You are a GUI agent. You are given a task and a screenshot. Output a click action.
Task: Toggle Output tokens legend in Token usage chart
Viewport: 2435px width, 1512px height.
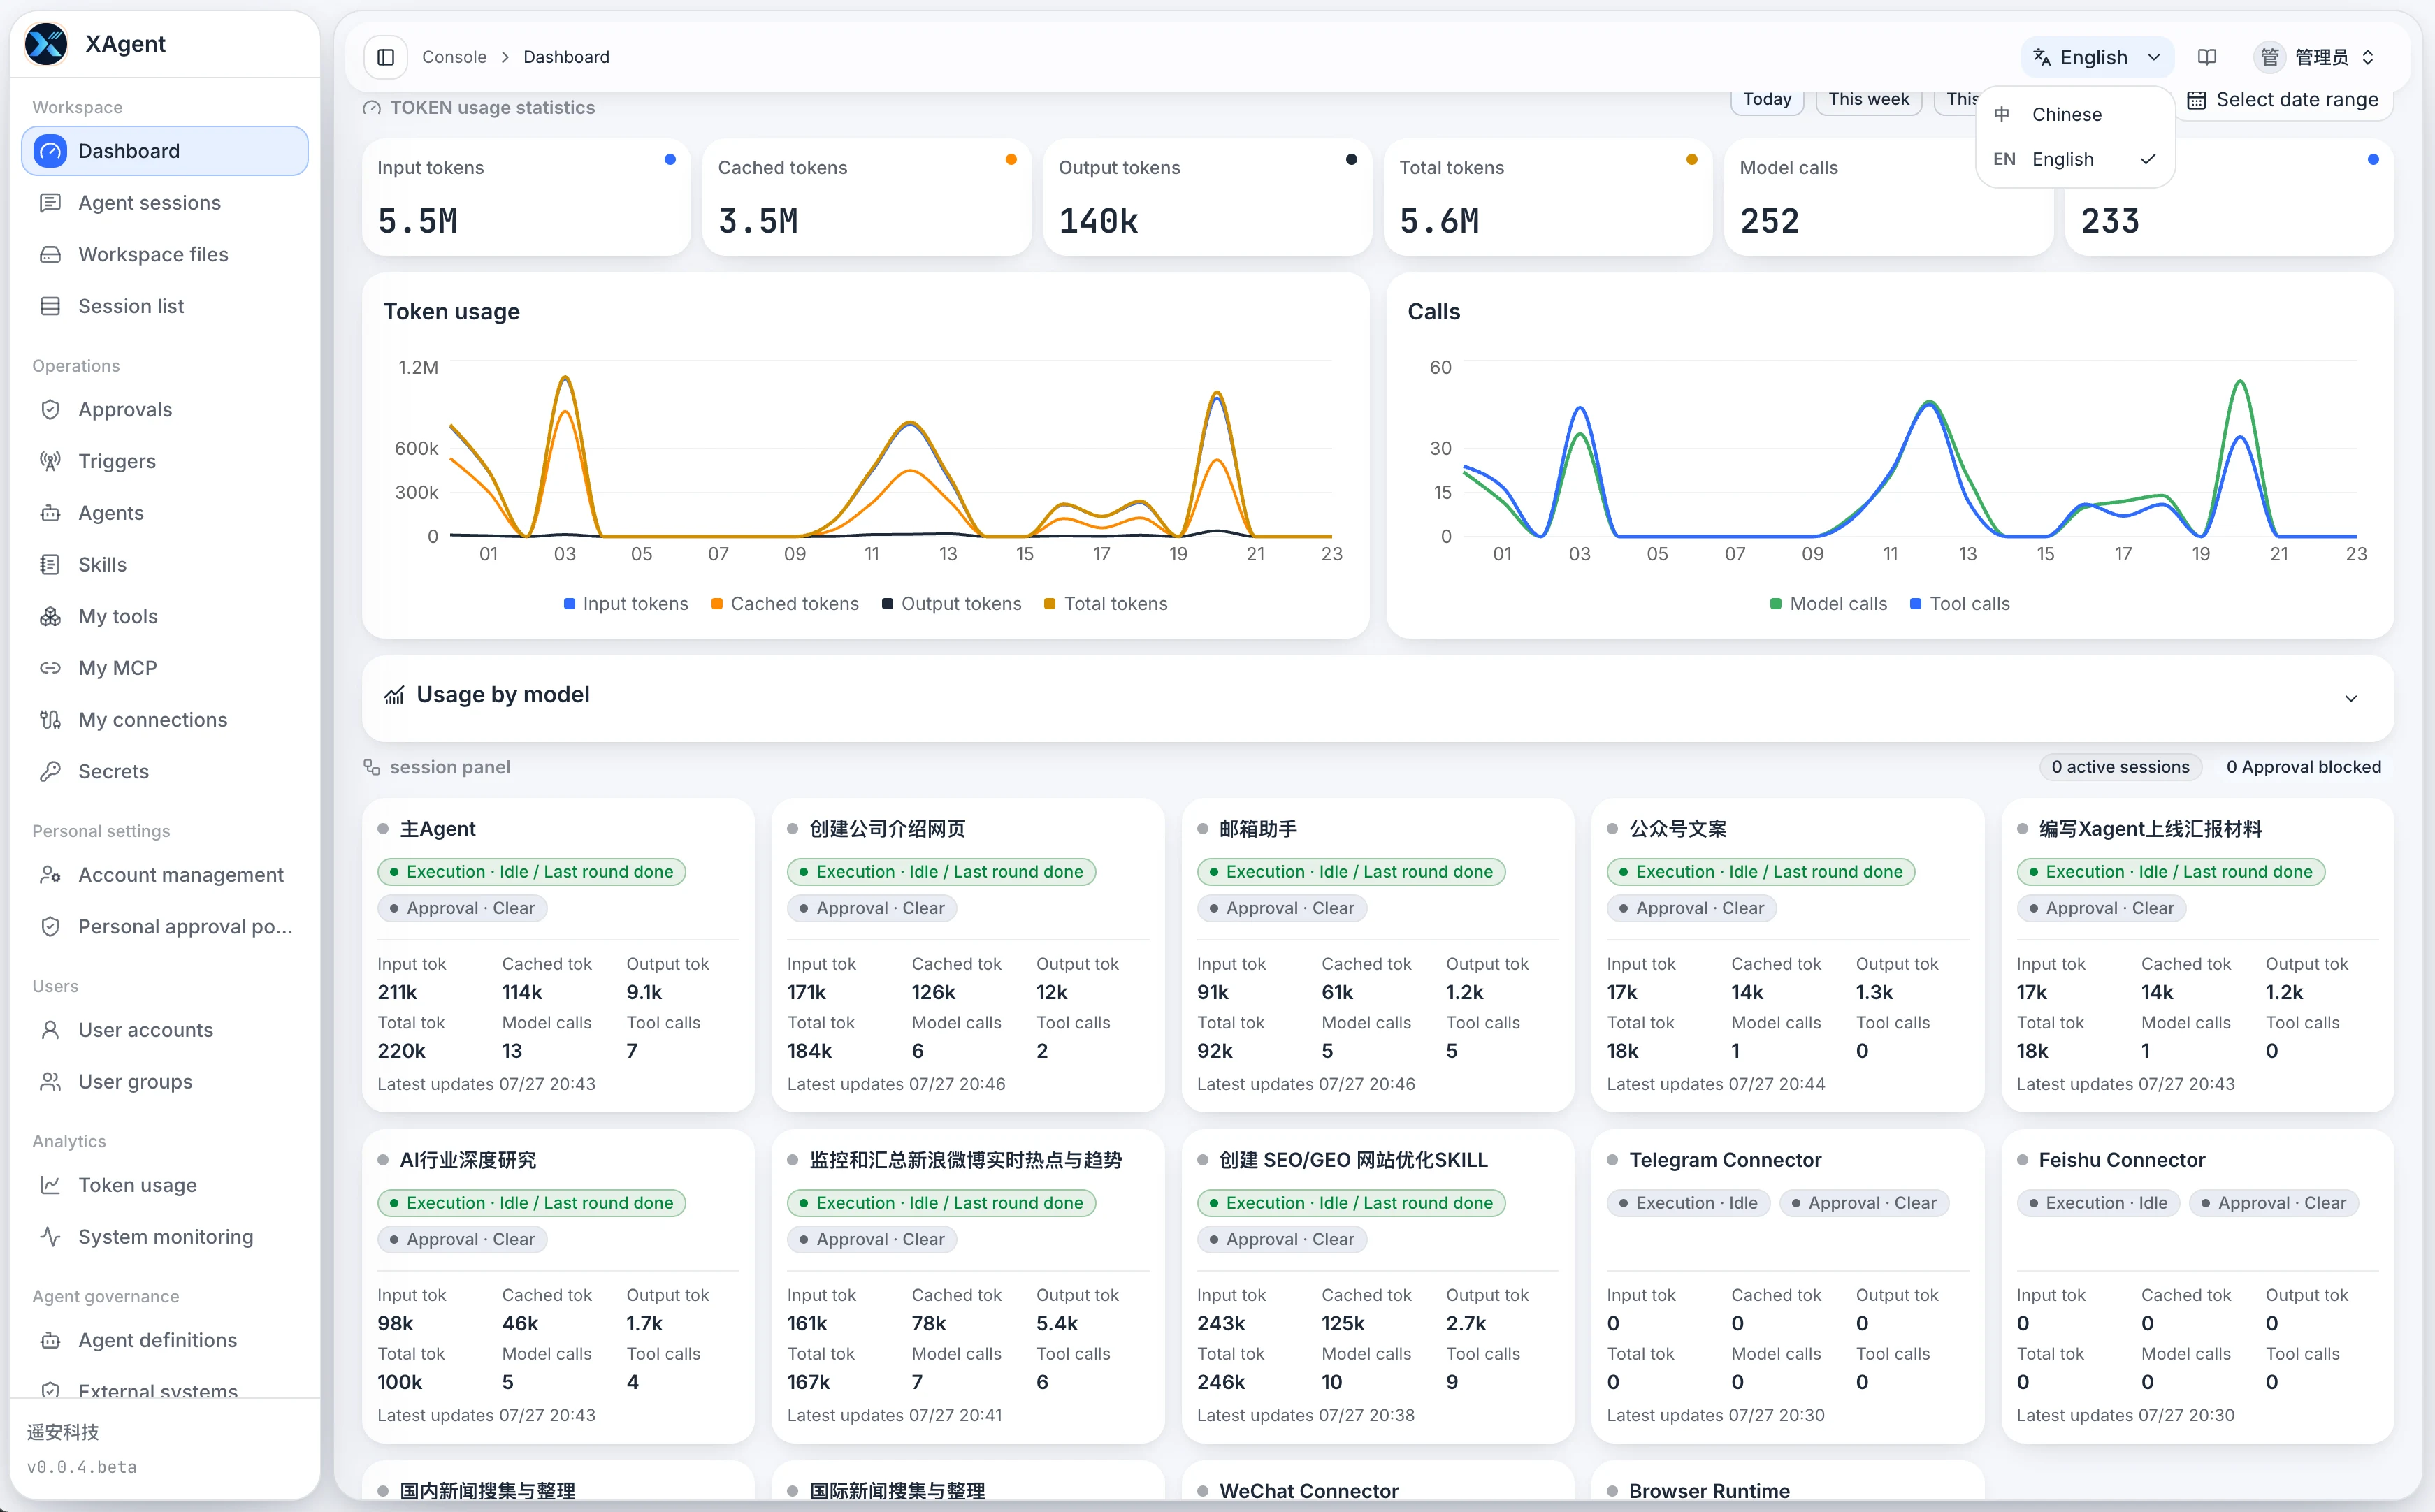tap(952, 604)
